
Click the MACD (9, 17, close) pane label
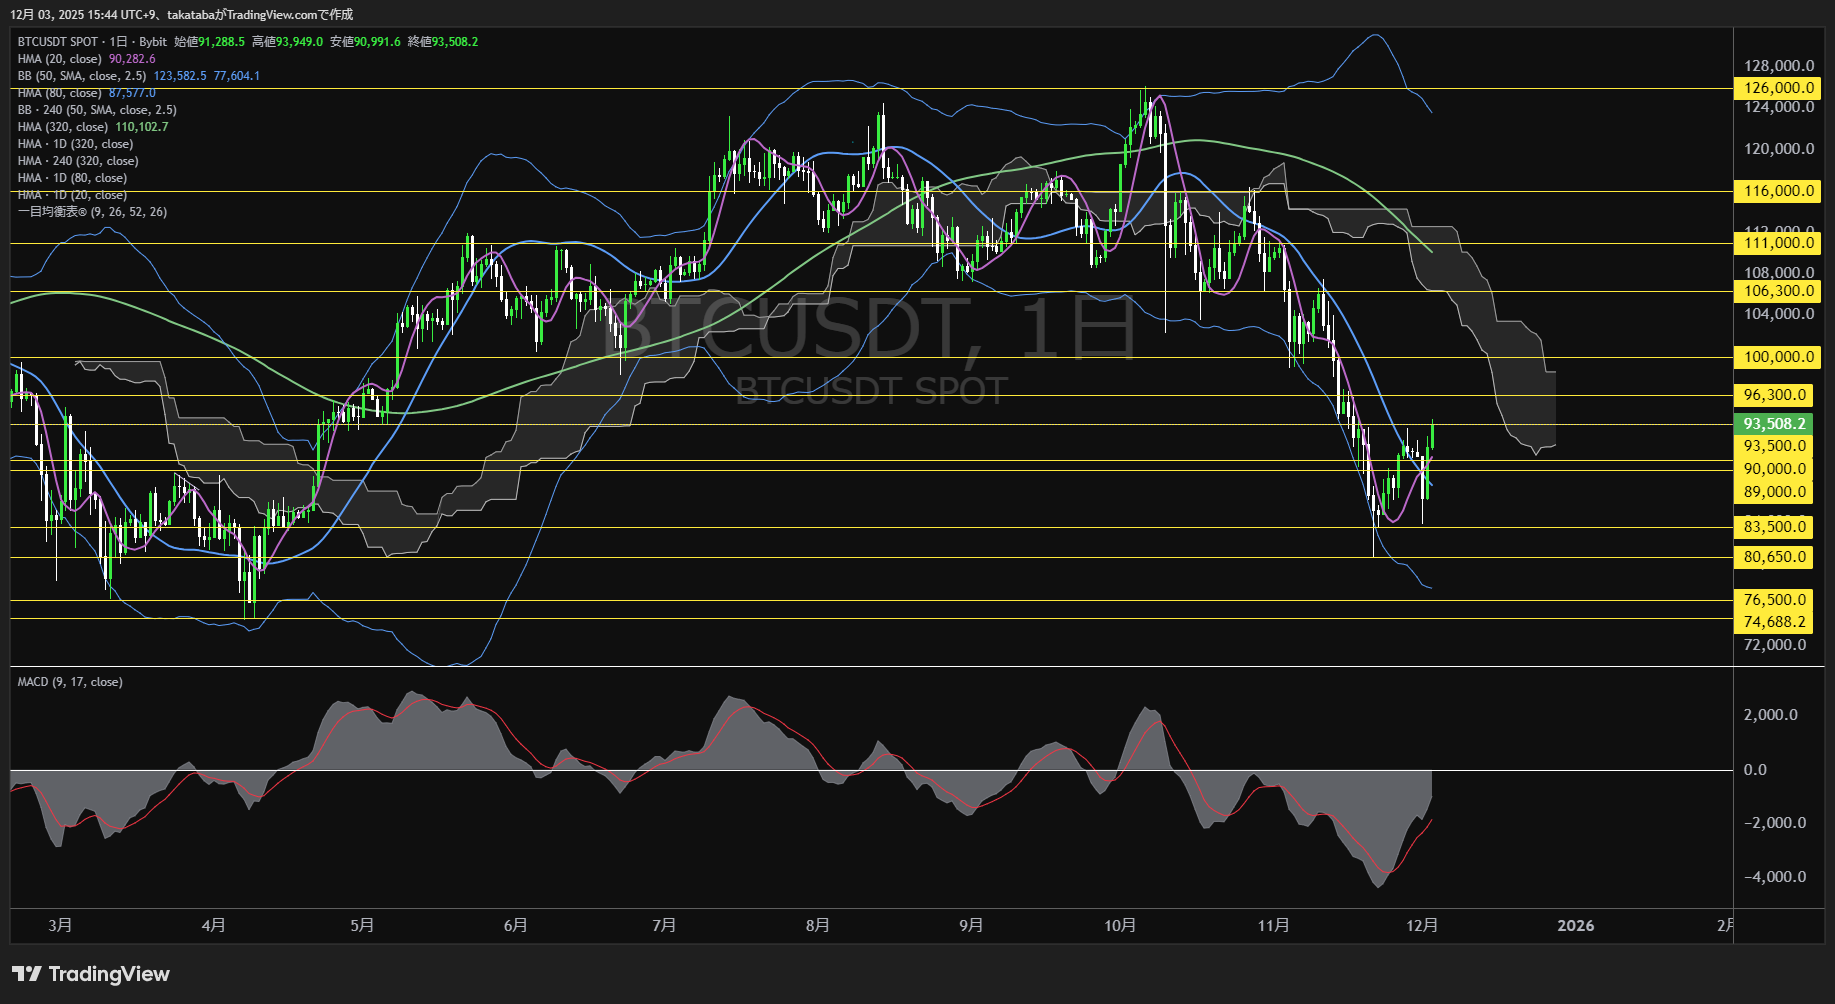click(x=70, y=682)
